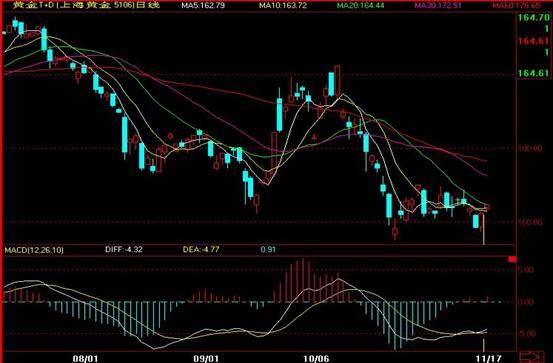Click the chart title 黄金T+D 日线
Screen dimensions: 553x363
[x=86, y=5]
